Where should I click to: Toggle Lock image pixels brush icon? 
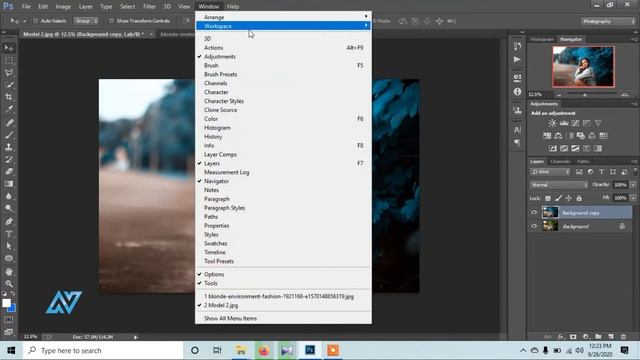point(558,198)
